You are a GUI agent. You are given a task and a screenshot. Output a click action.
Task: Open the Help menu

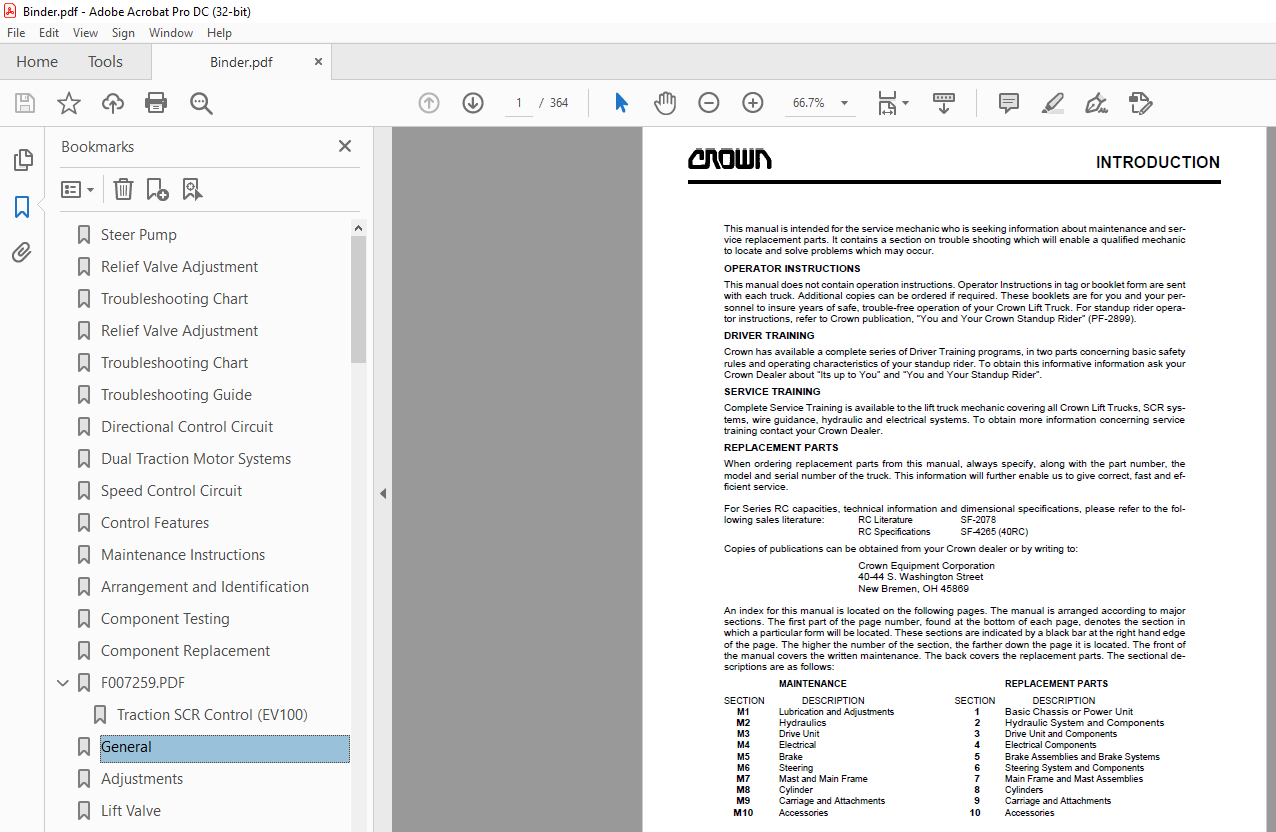click(219, 33)
